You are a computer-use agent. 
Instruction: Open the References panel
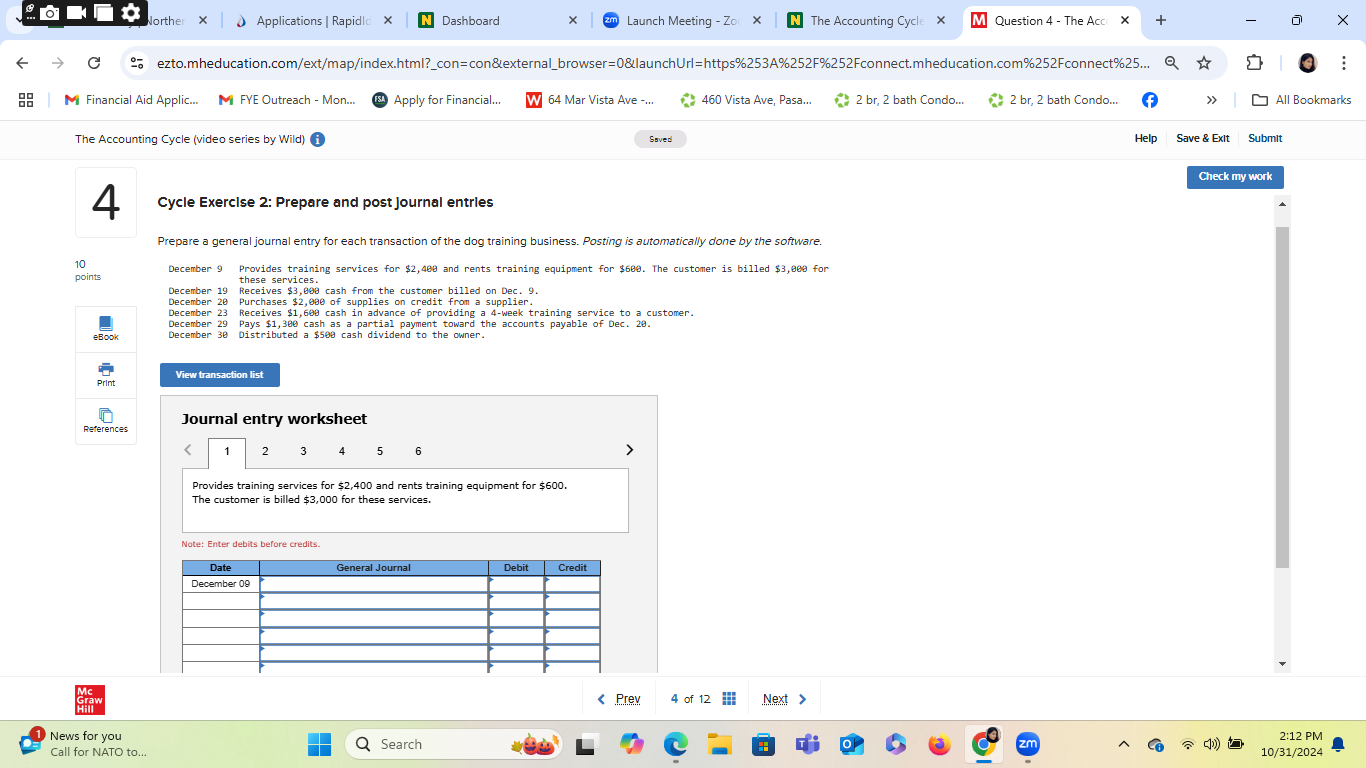tap(105, 421)
